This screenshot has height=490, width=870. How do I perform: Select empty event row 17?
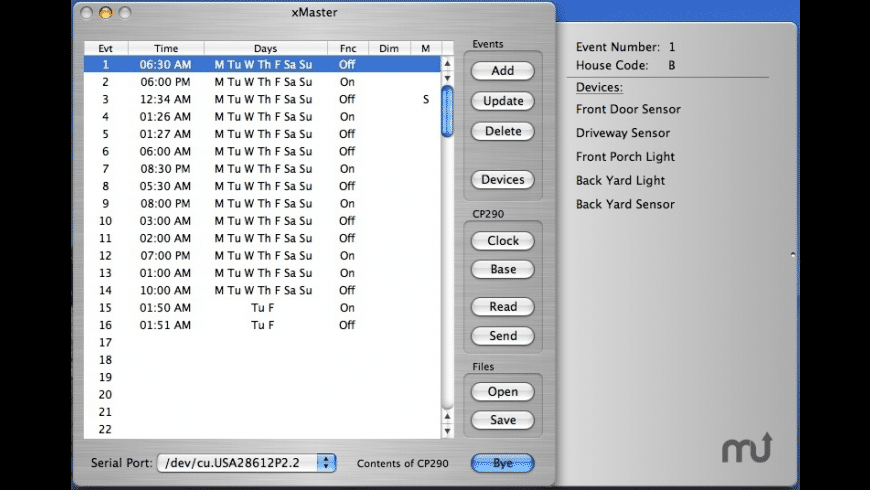click(262, 342)
